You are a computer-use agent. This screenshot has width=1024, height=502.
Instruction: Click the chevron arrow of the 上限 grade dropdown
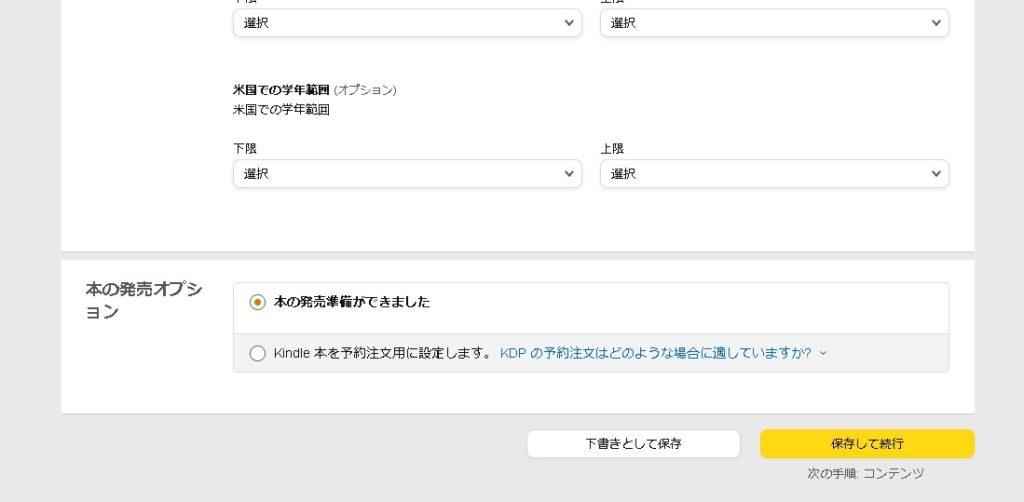(936, 174)
